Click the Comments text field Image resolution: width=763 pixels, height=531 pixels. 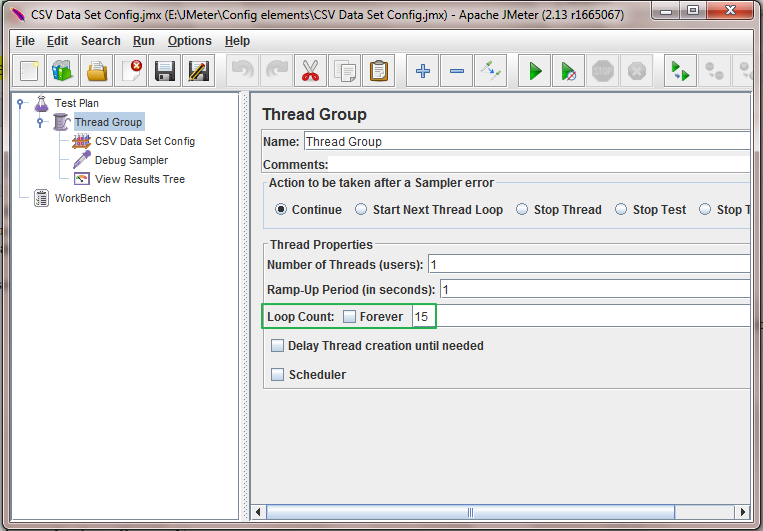tap(539, 165)
